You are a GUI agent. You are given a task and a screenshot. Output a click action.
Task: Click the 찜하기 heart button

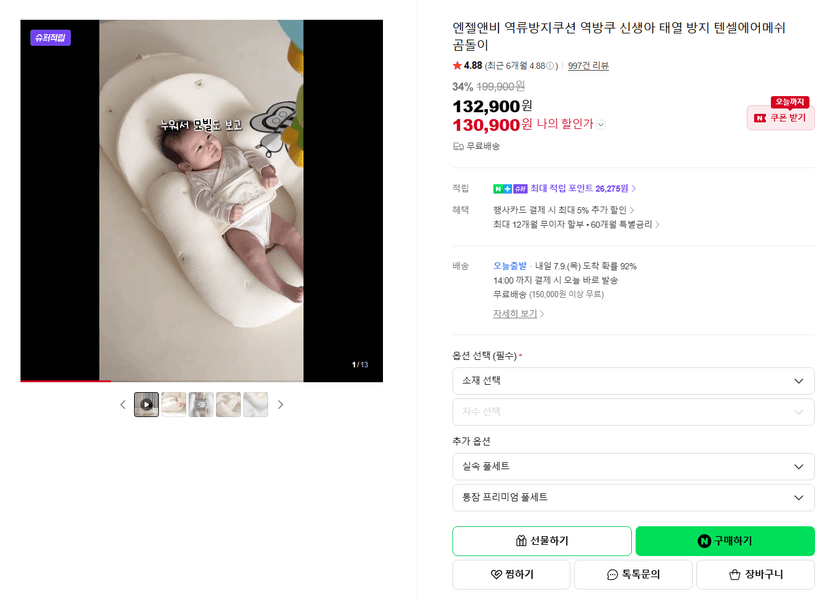point(511,575)
